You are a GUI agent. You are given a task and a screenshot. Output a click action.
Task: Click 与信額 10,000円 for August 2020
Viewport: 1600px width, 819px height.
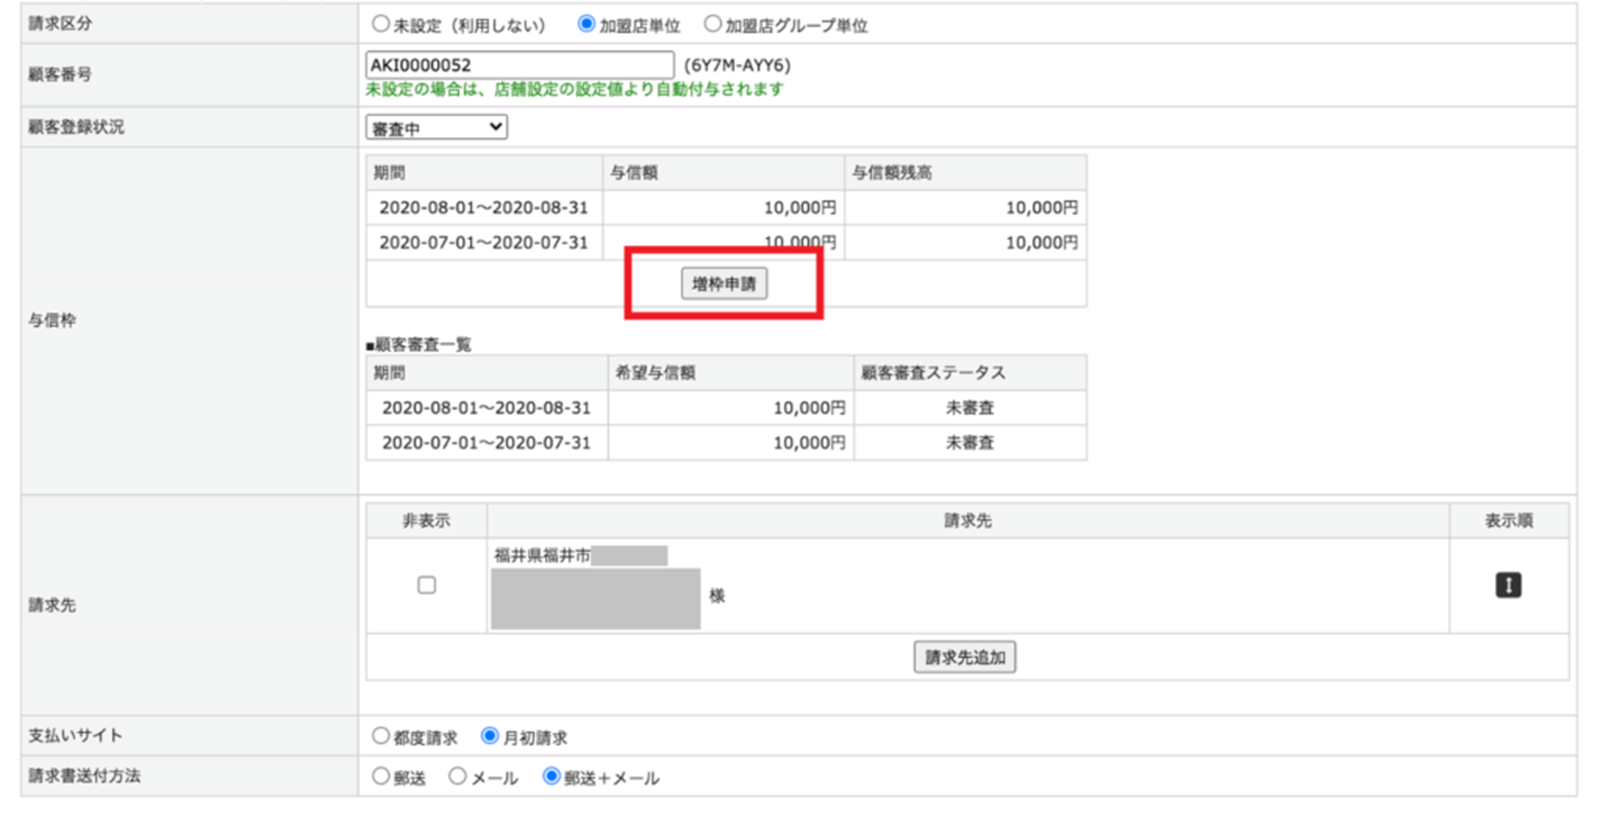click(800, 208)
